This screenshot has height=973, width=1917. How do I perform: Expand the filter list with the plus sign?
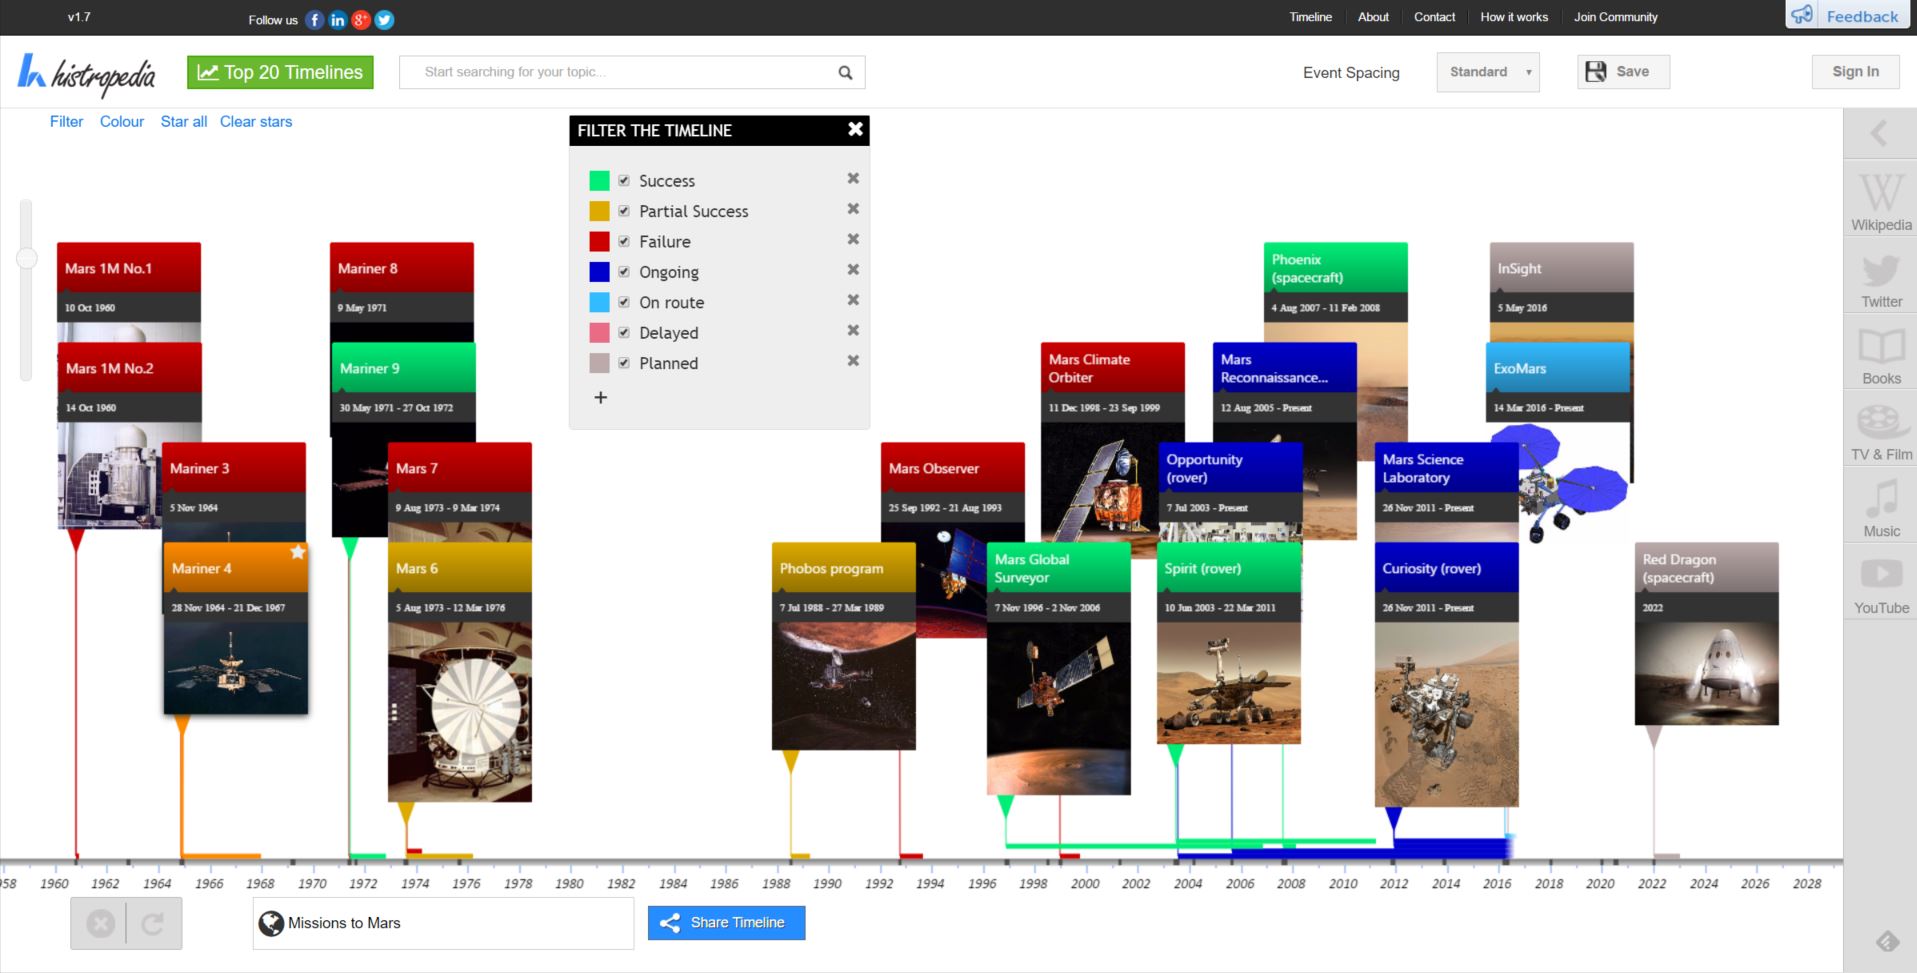(x=601, y=397)
